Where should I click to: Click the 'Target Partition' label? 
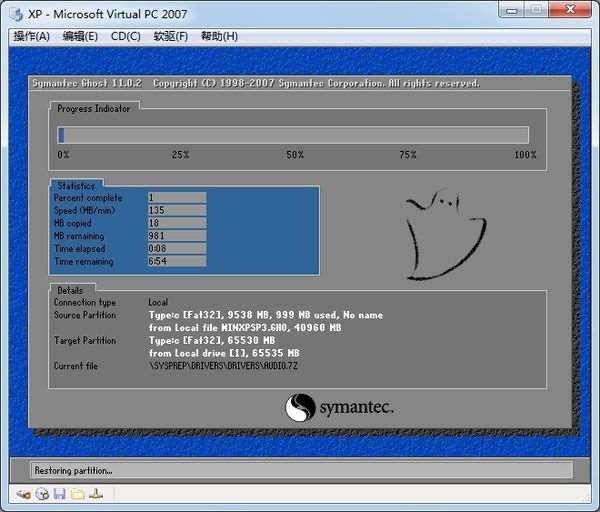85,340
